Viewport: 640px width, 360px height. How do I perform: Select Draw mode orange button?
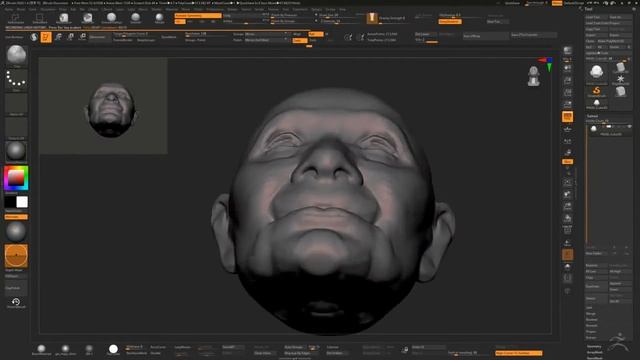click(x=46, y=37)
